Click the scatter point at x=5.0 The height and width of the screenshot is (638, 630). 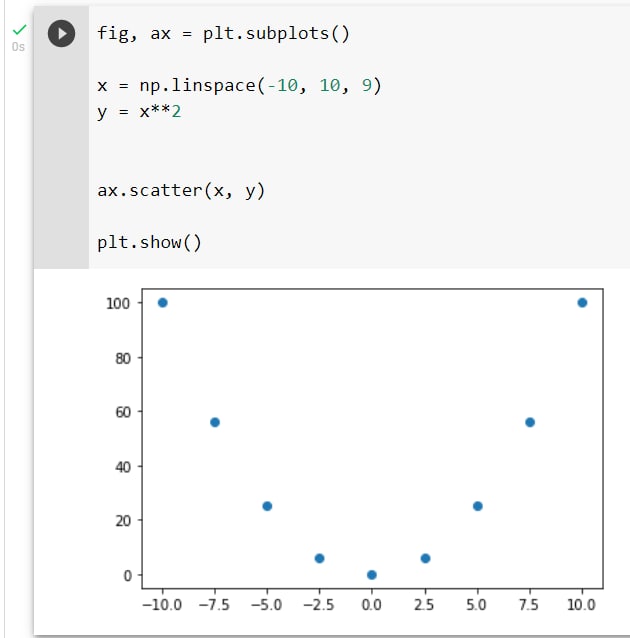[x=478, y=506]
